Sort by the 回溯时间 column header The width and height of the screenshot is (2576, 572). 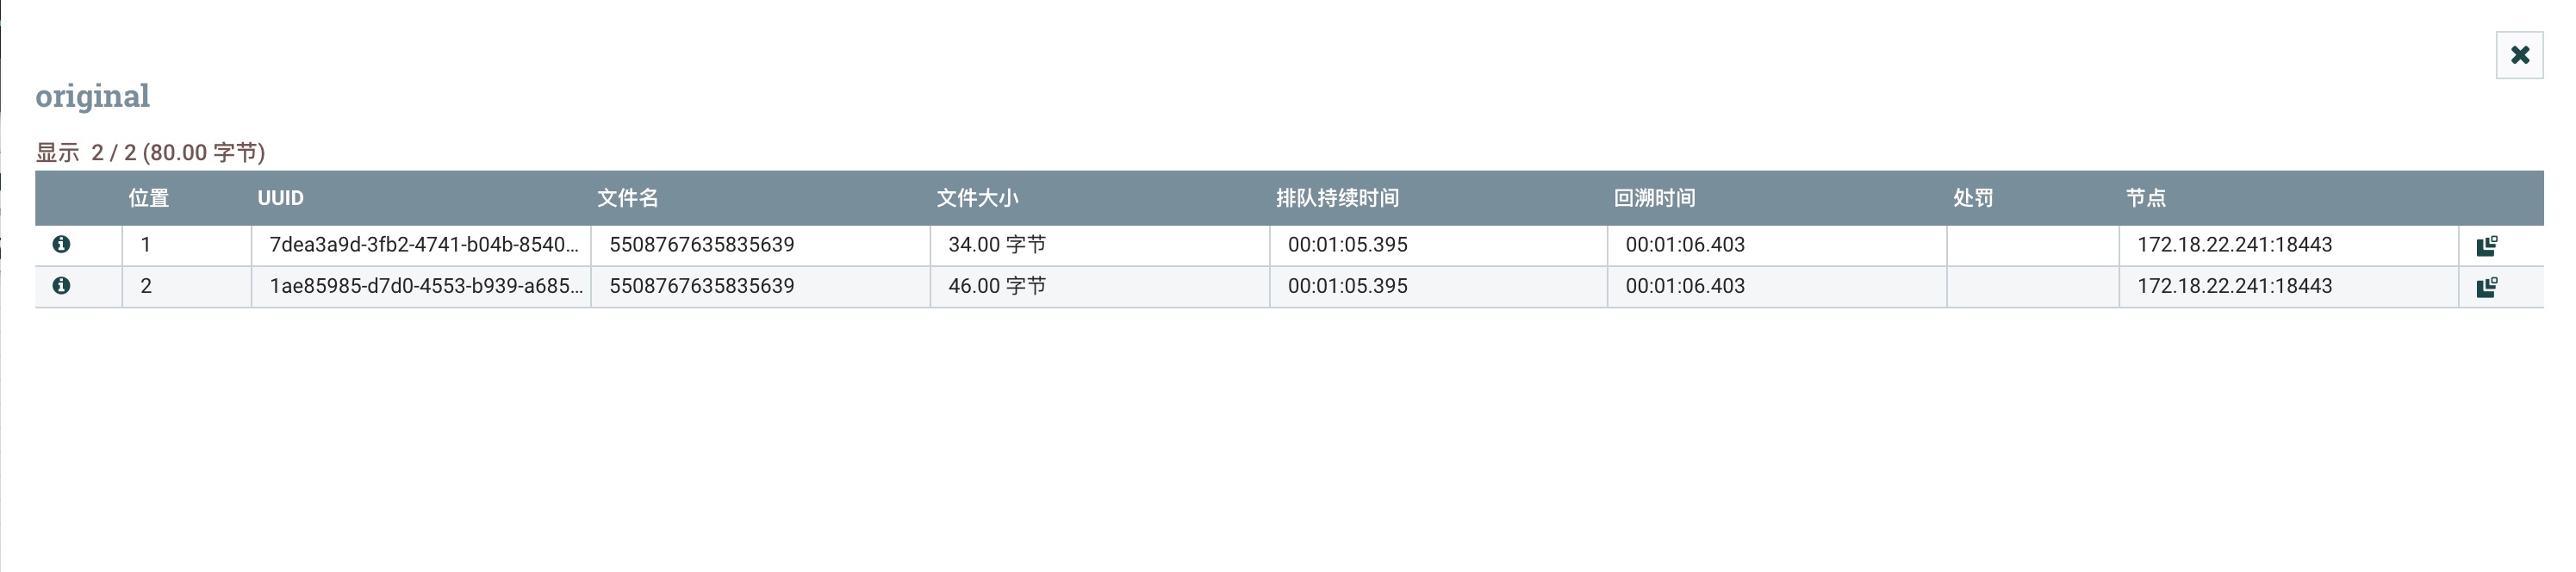click(1654, 198)
